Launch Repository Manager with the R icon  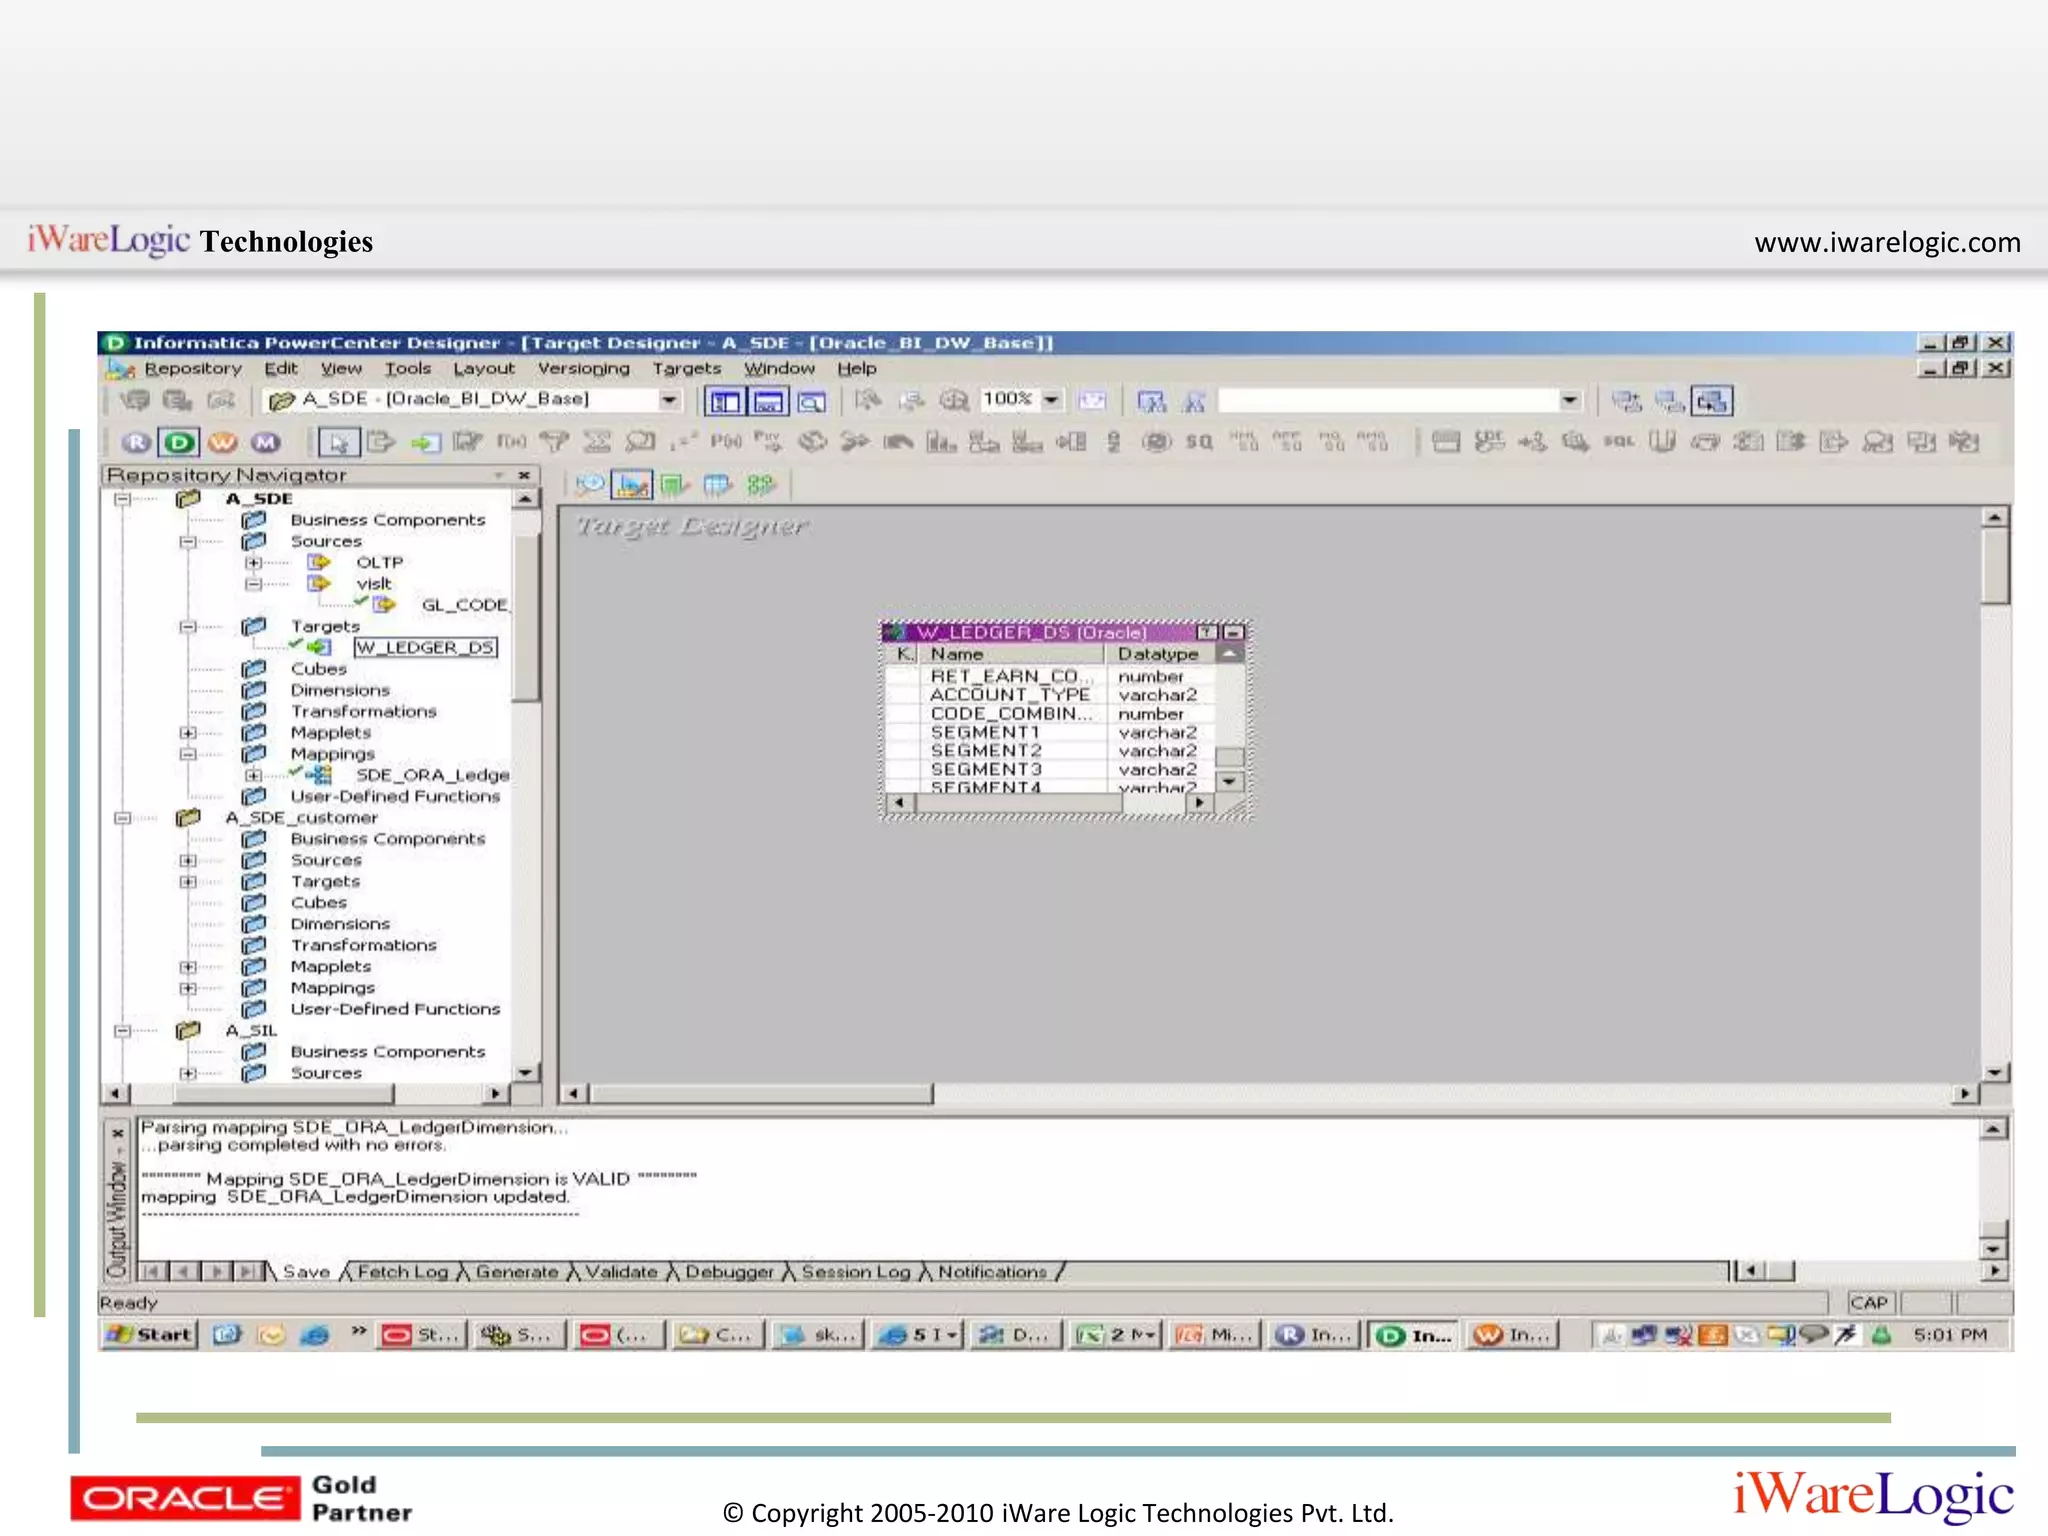click(136, 442)
